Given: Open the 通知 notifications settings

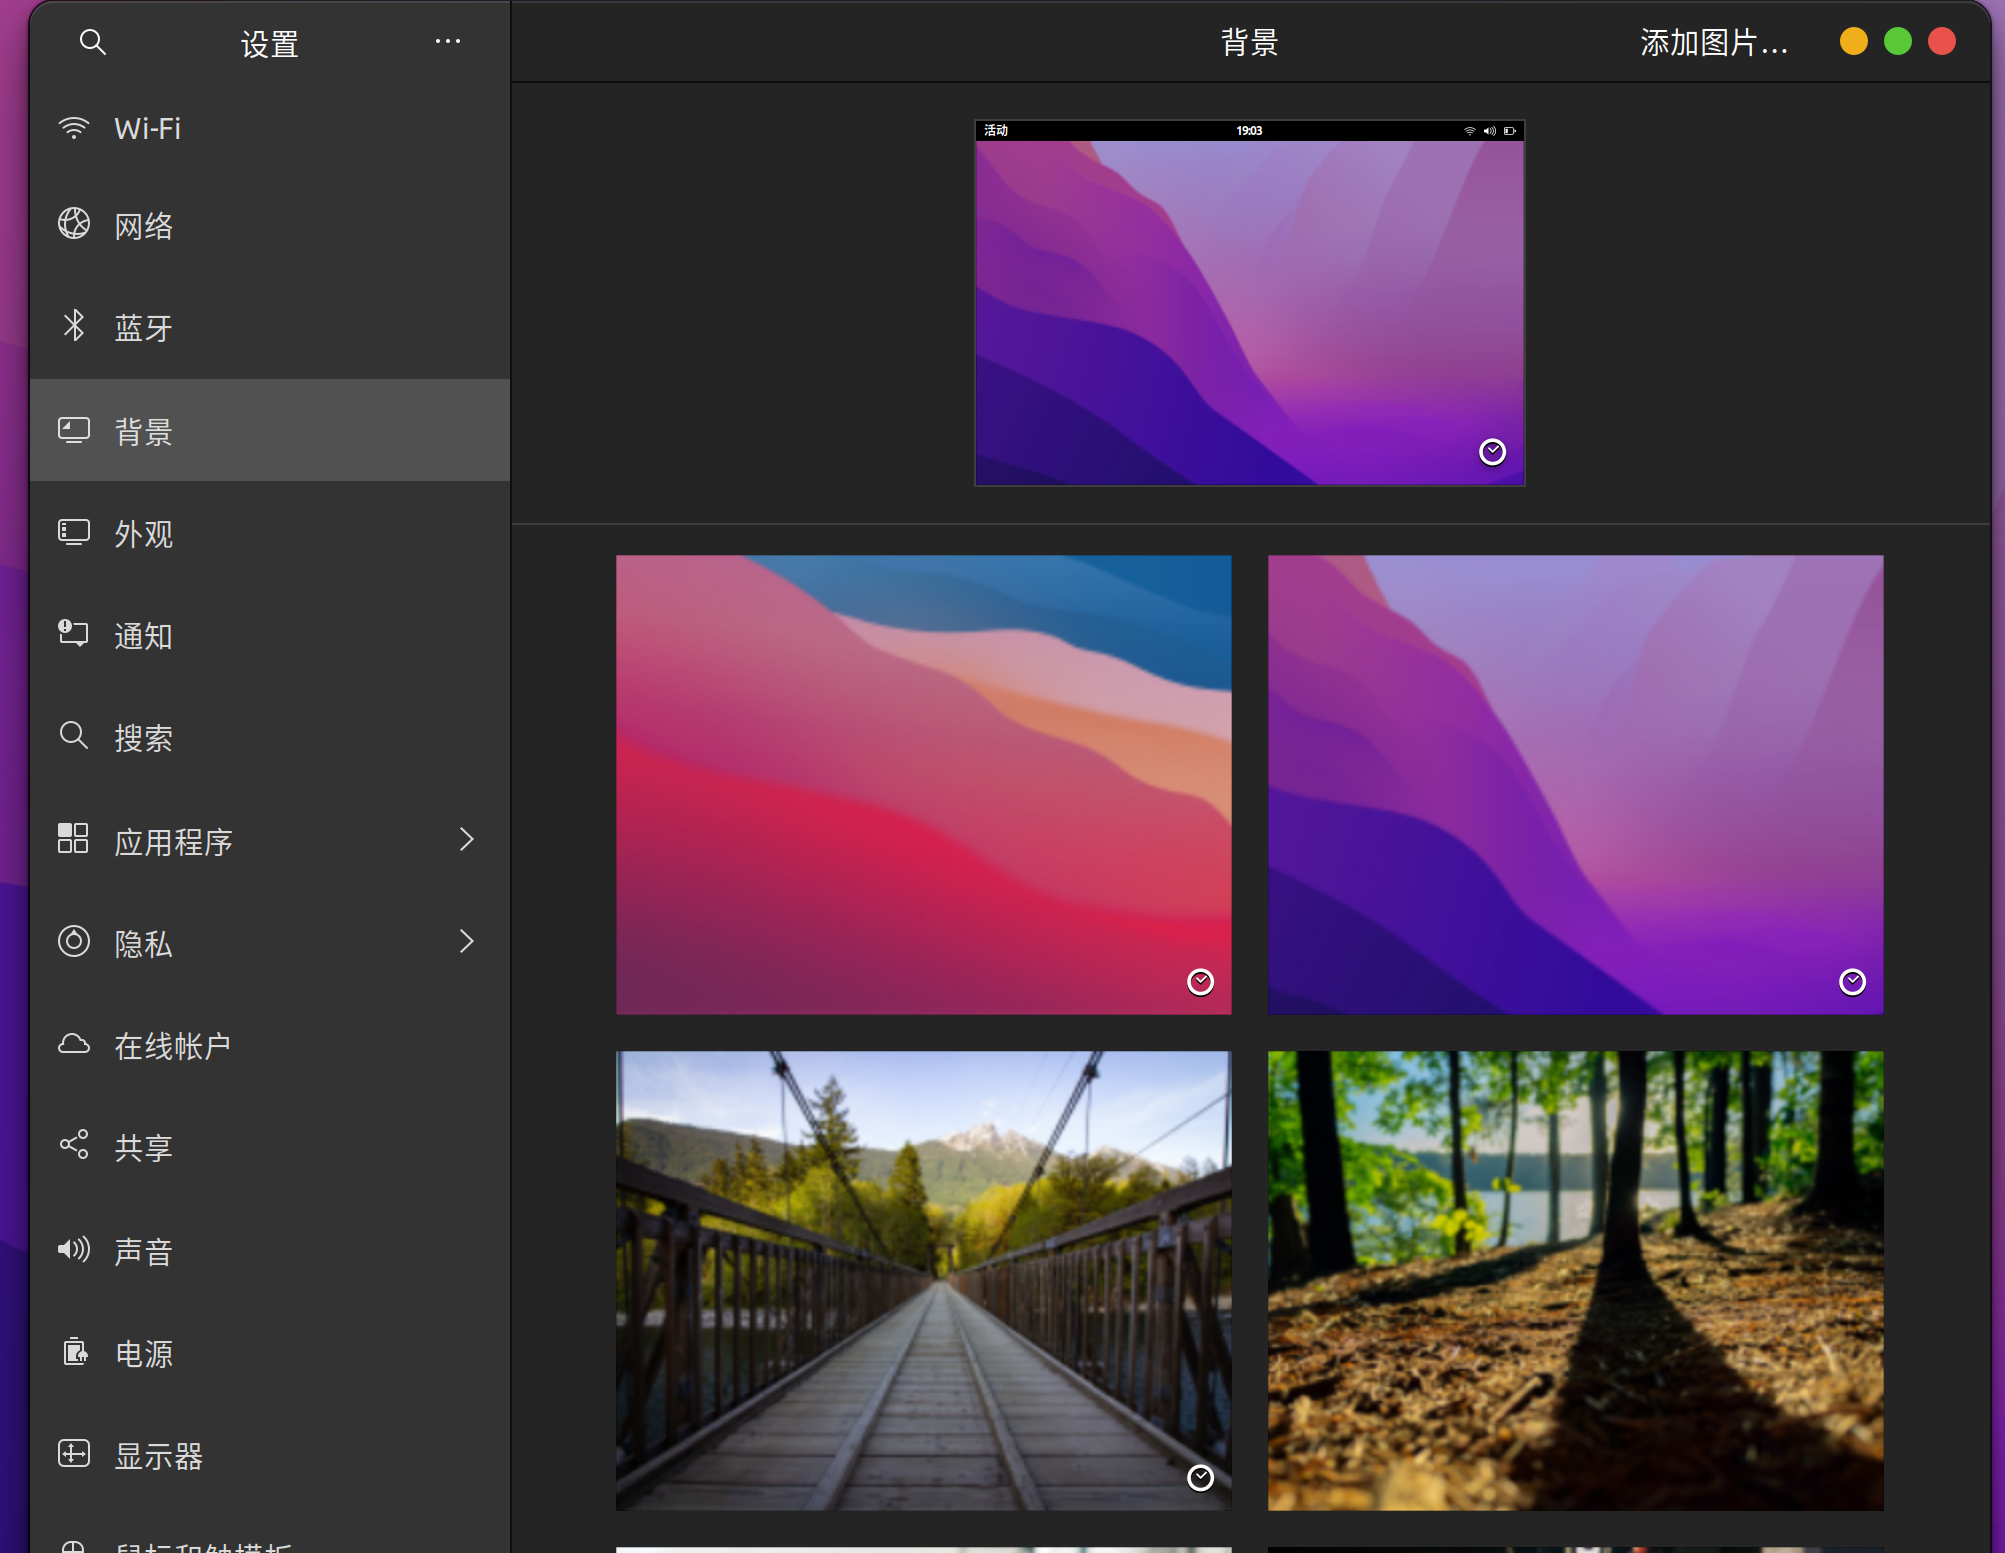Looking at the screenshot, I should pyautogui.click(x=143, y=636).
